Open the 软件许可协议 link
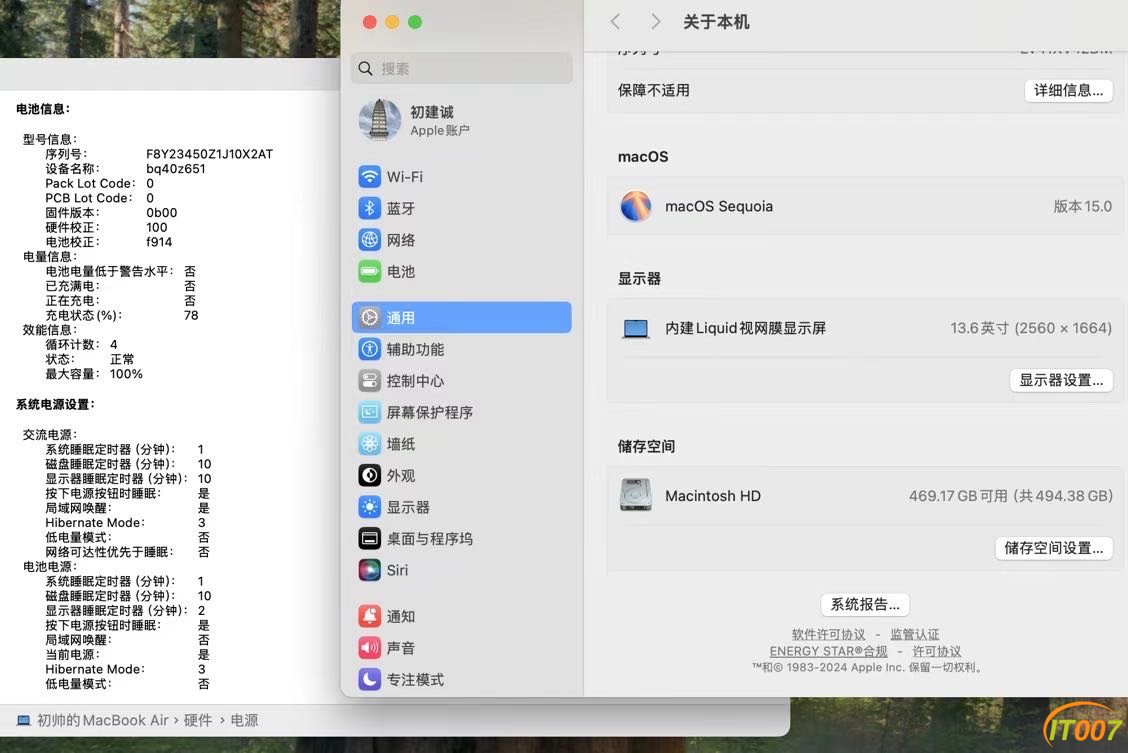 click(x=829, y=634)
